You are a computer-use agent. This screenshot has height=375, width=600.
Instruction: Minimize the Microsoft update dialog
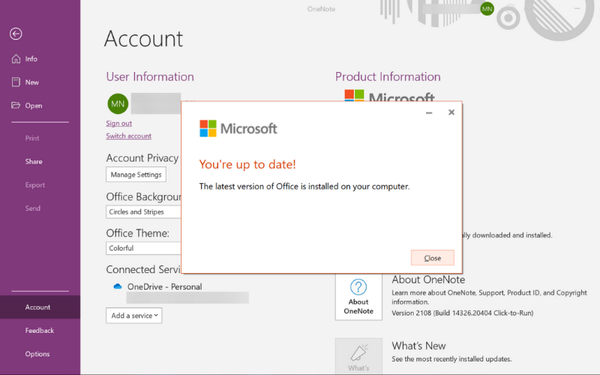click(x=429, y=112)
